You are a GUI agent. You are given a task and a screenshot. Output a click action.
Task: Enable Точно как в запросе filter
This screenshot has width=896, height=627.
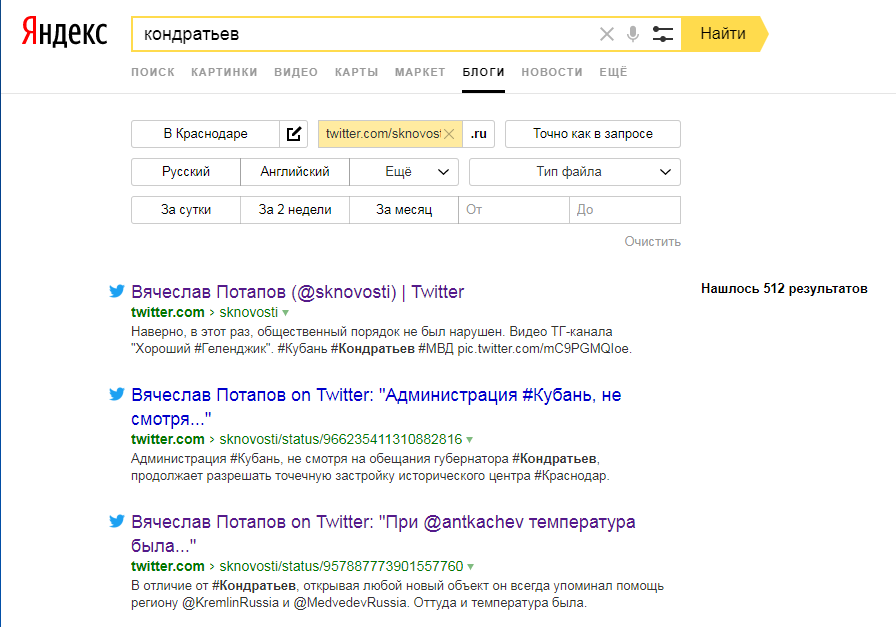click(592, 134)
